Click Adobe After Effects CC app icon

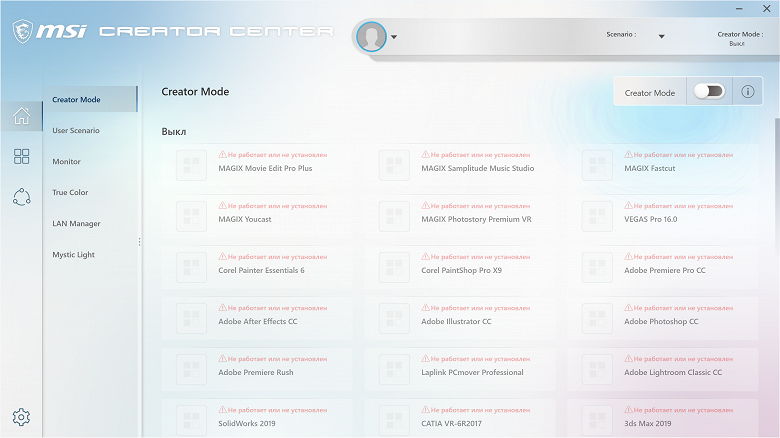coord(192,318)
